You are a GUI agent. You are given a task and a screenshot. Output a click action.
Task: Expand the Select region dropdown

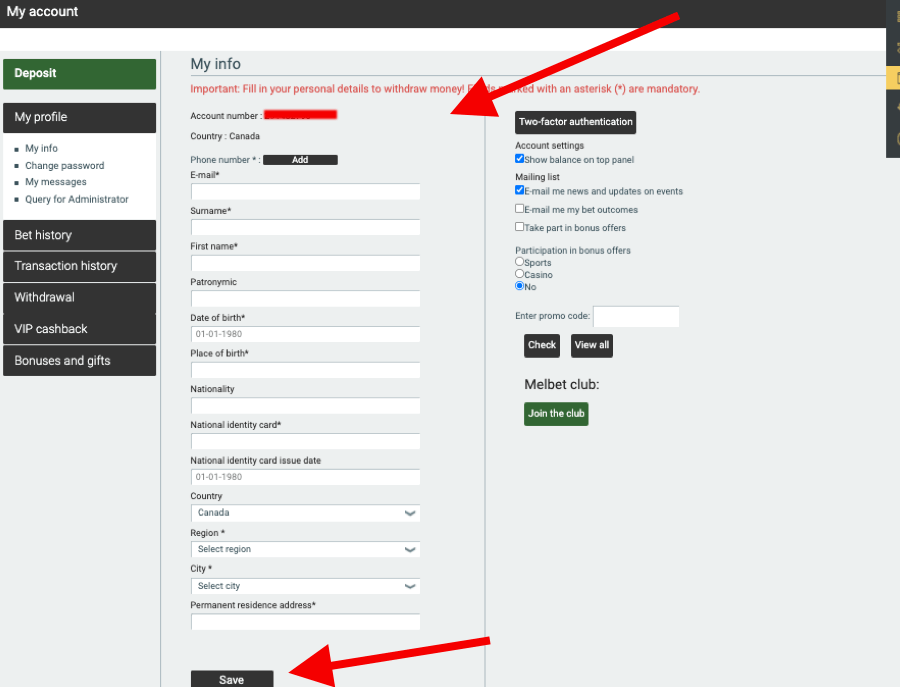click(305, 549)
